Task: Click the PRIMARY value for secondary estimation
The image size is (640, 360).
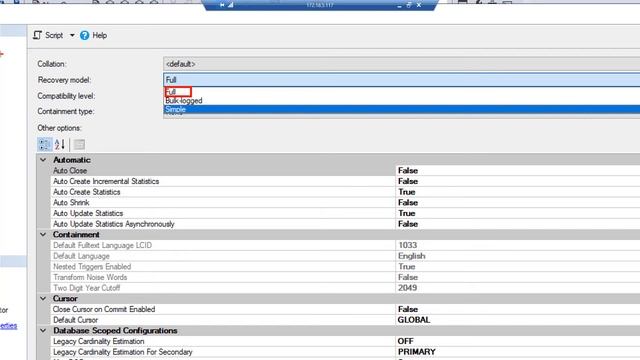Action: 416,352
